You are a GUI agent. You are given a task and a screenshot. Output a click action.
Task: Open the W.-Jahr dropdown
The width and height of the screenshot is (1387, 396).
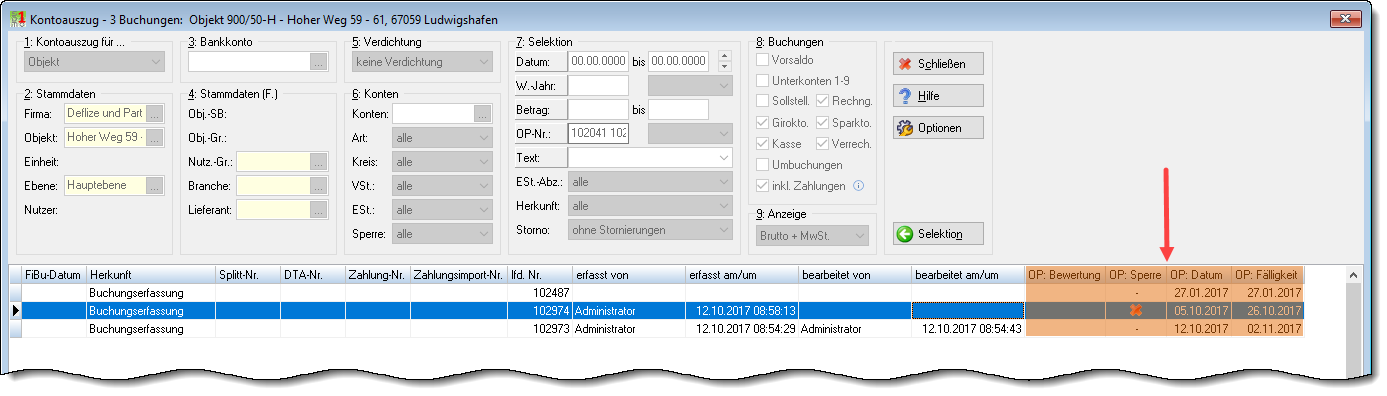691,86
